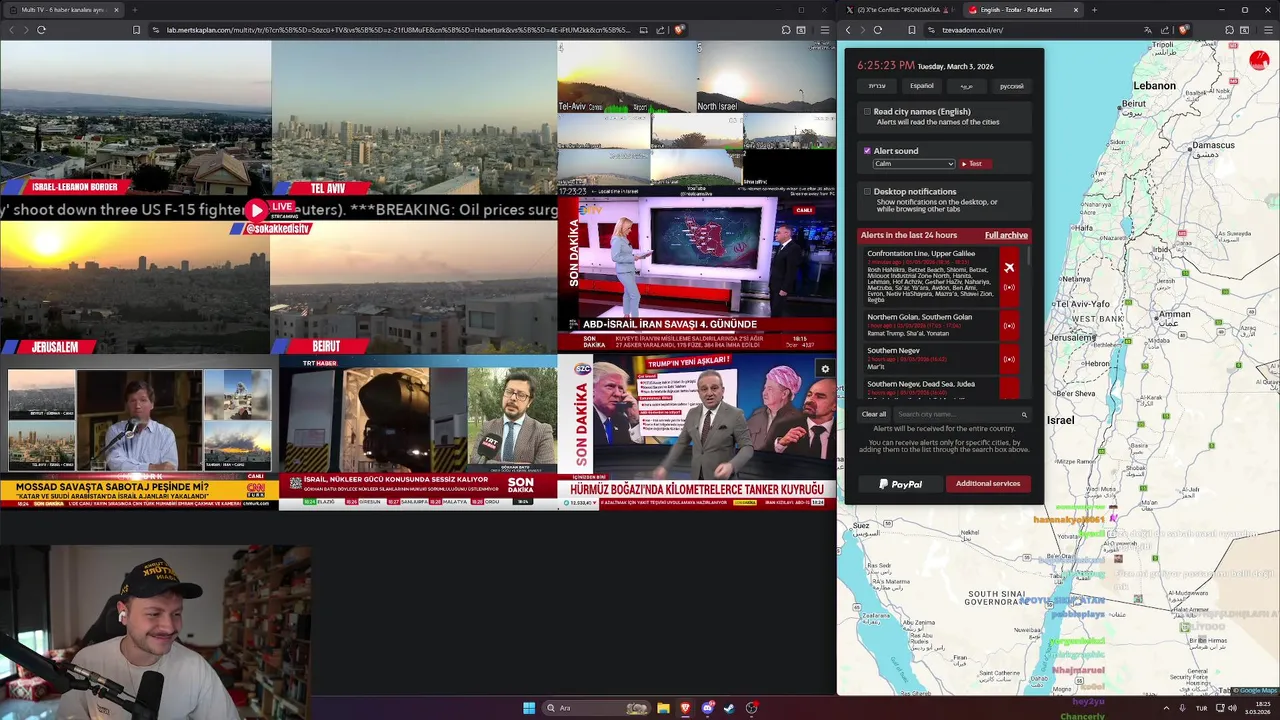Select the Multi TV browser tab
Screen dimensions: 1280x720
62,10
